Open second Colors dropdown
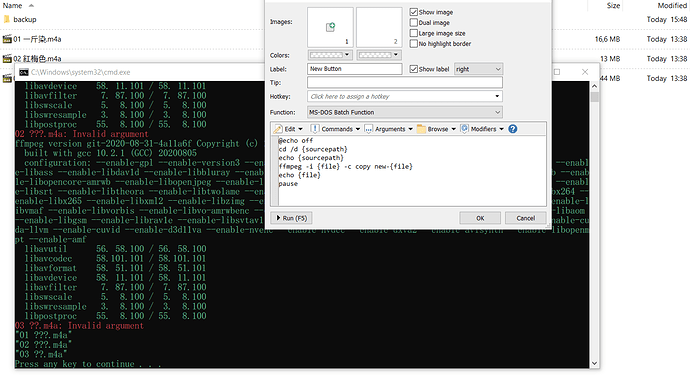 [379, 55]
